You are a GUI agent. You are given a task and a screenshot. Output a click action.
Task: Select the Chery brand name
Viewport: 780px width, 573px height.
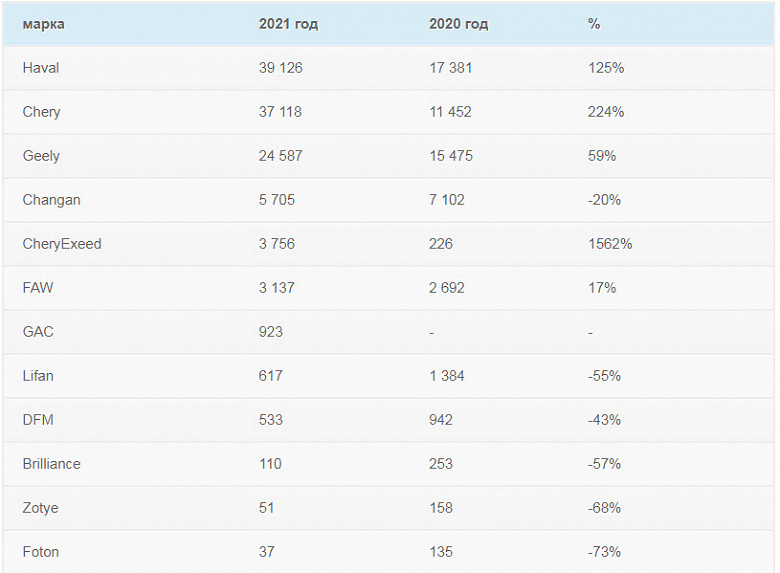[x=42, y=112]
